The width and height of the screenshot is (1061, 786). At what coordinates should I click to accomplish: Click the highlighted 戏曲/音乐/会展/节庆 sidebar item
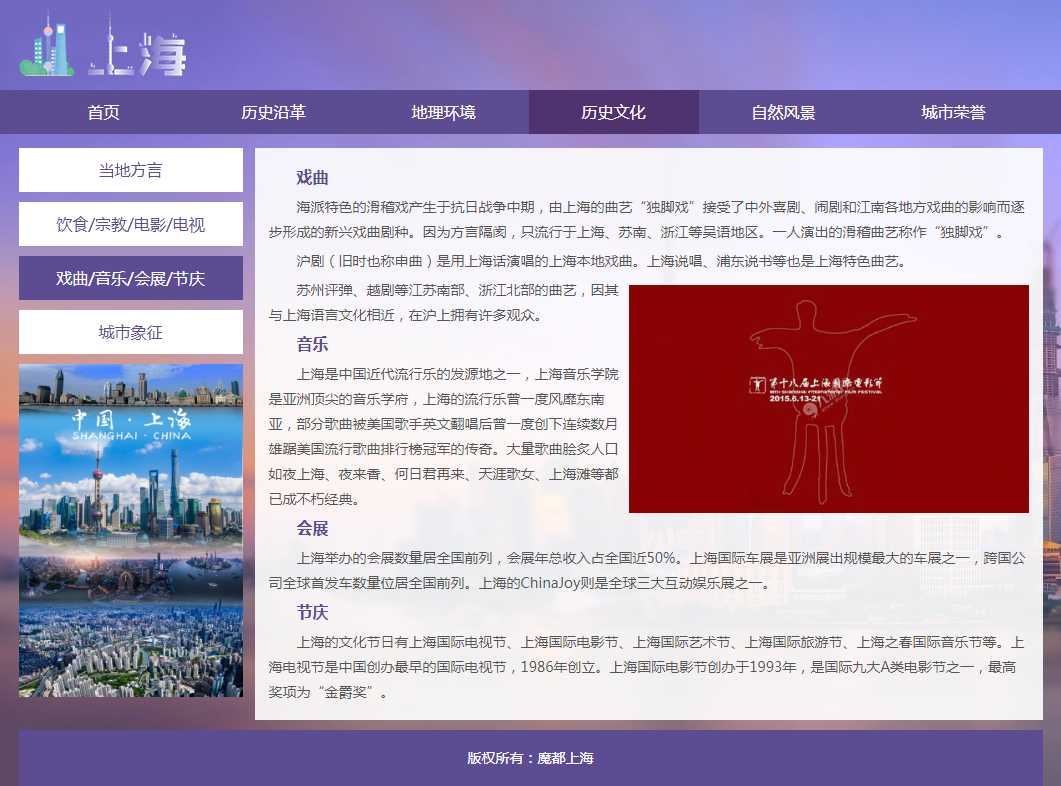pyautogui.click(x=131, y=278)
